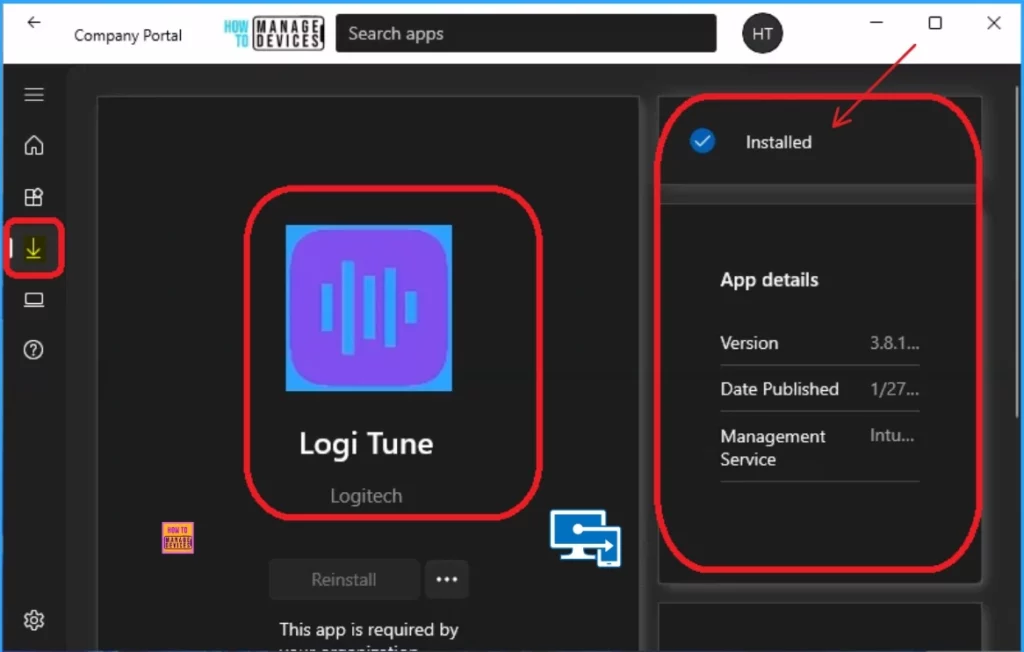The height and width of the screenshot is (652, 1024).
Task: Open Help and support in sidebar
Action: click(x=34, y=350)
